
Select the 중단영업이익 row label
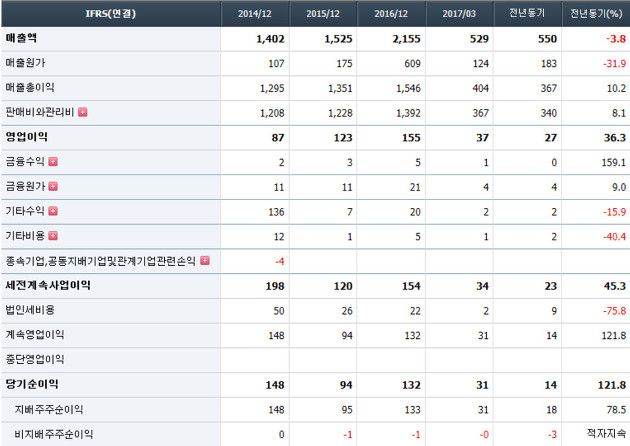(x=35, y=360)
